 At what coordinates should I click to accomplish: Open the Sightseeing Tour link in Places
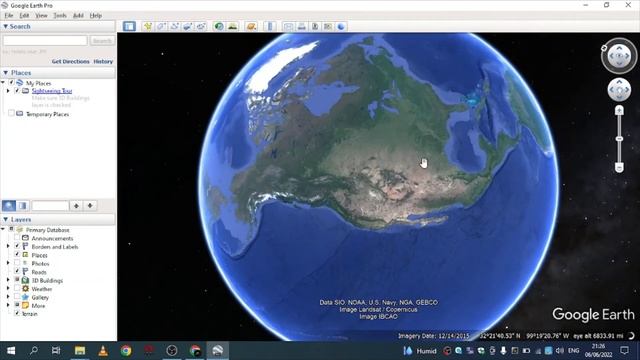click(52, 91)
